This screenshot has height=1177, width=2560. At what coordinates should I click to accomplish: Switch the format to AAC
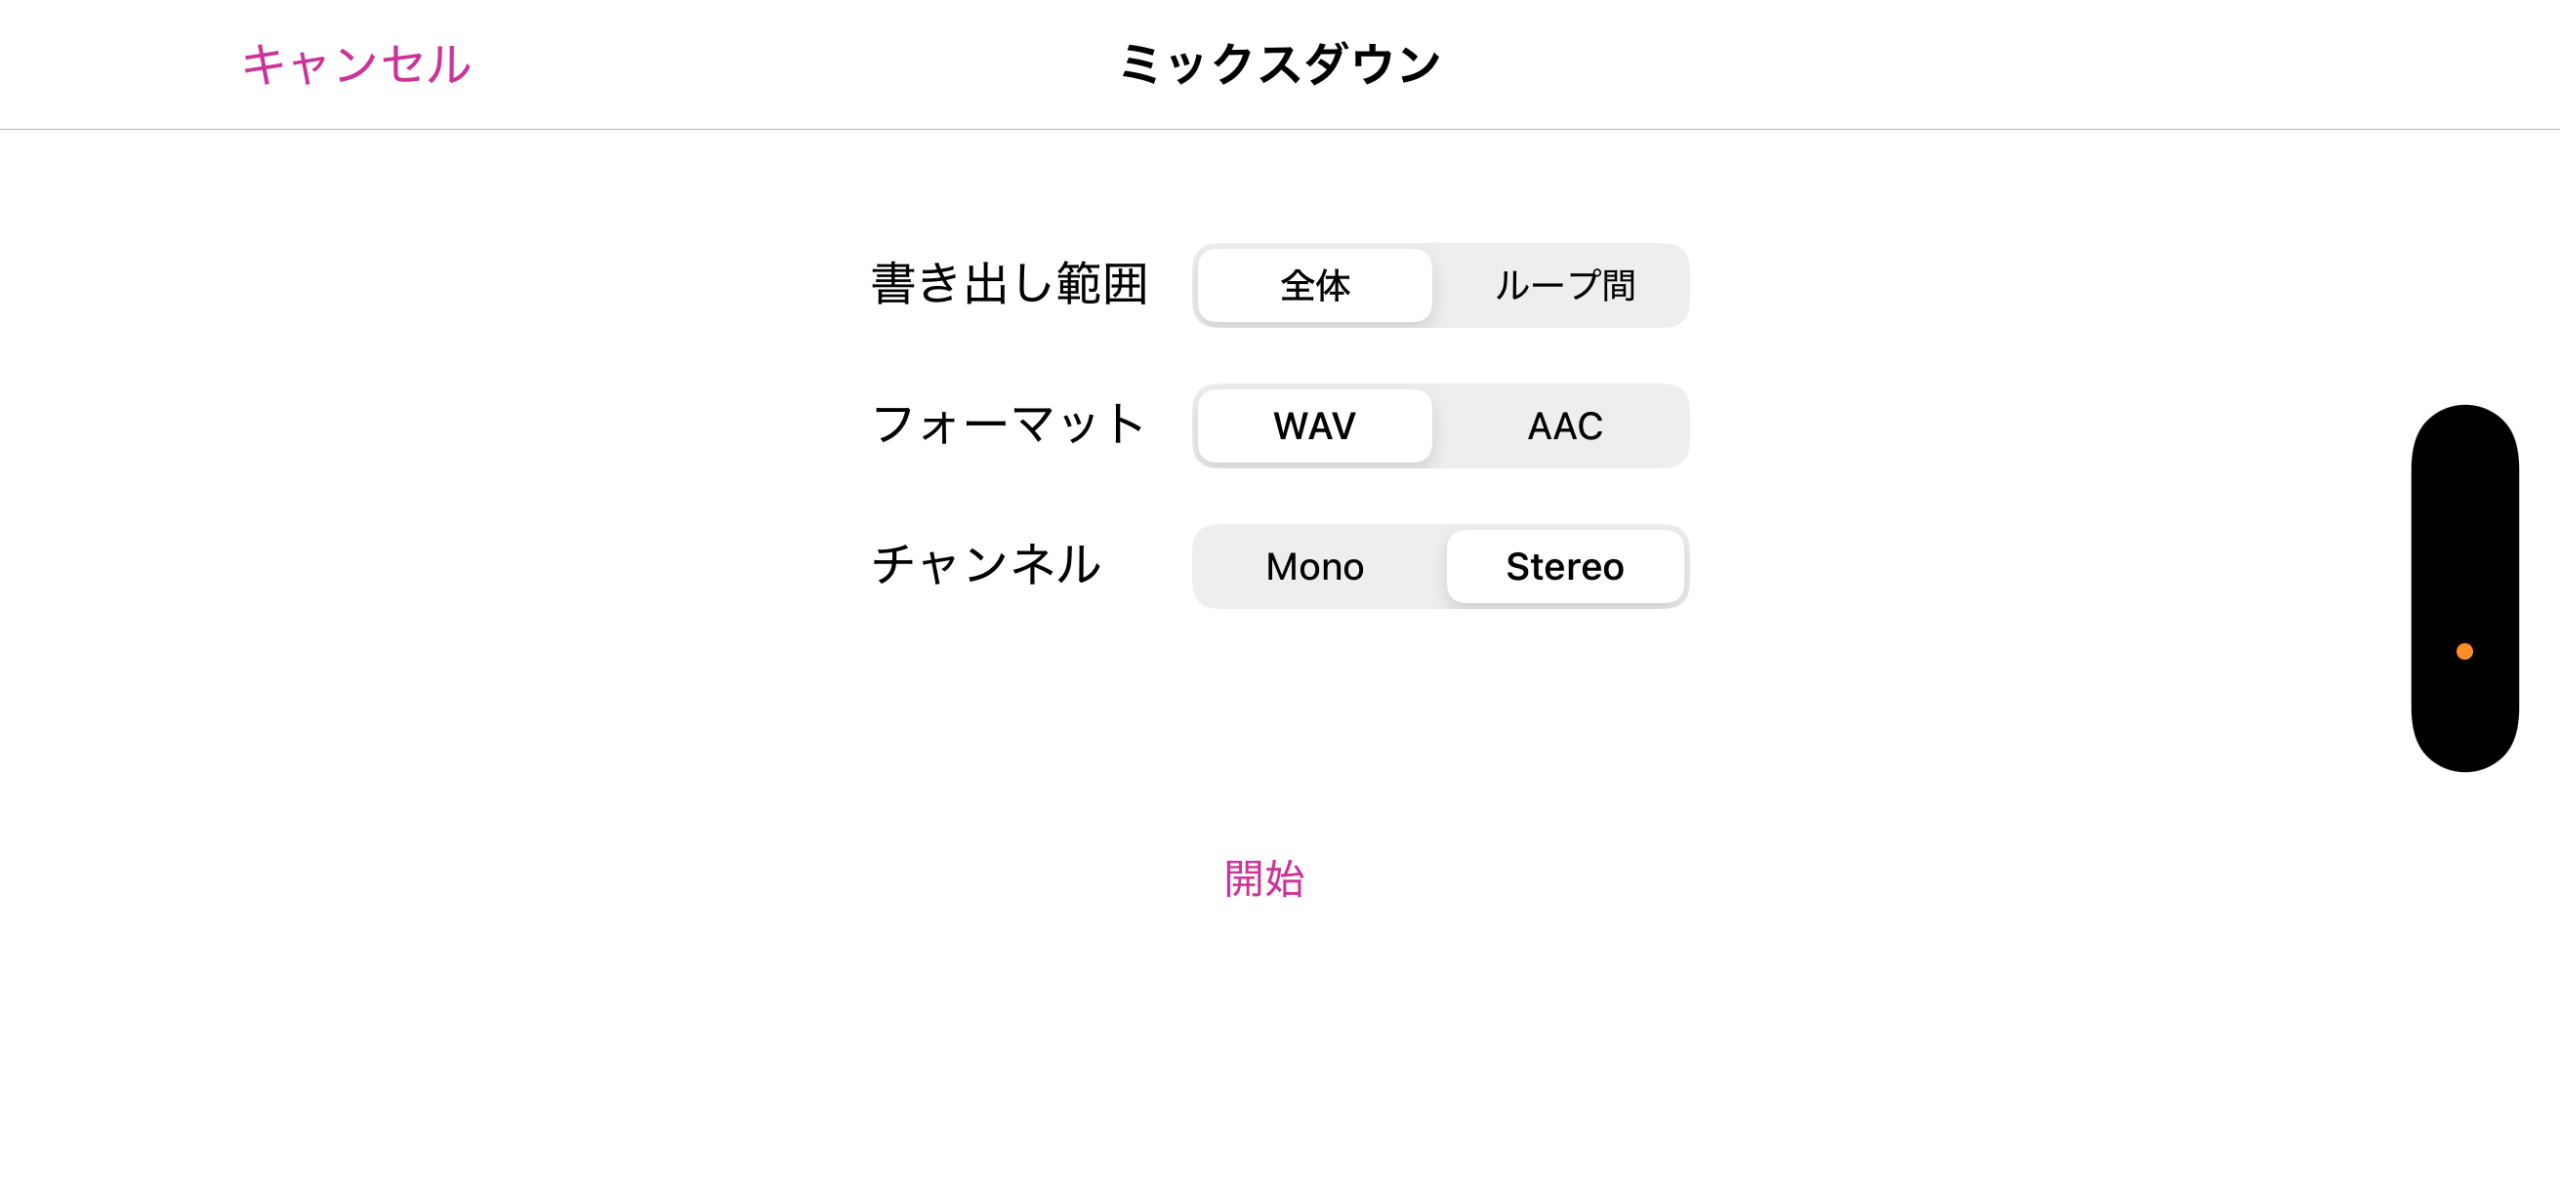click(1564, 427)
